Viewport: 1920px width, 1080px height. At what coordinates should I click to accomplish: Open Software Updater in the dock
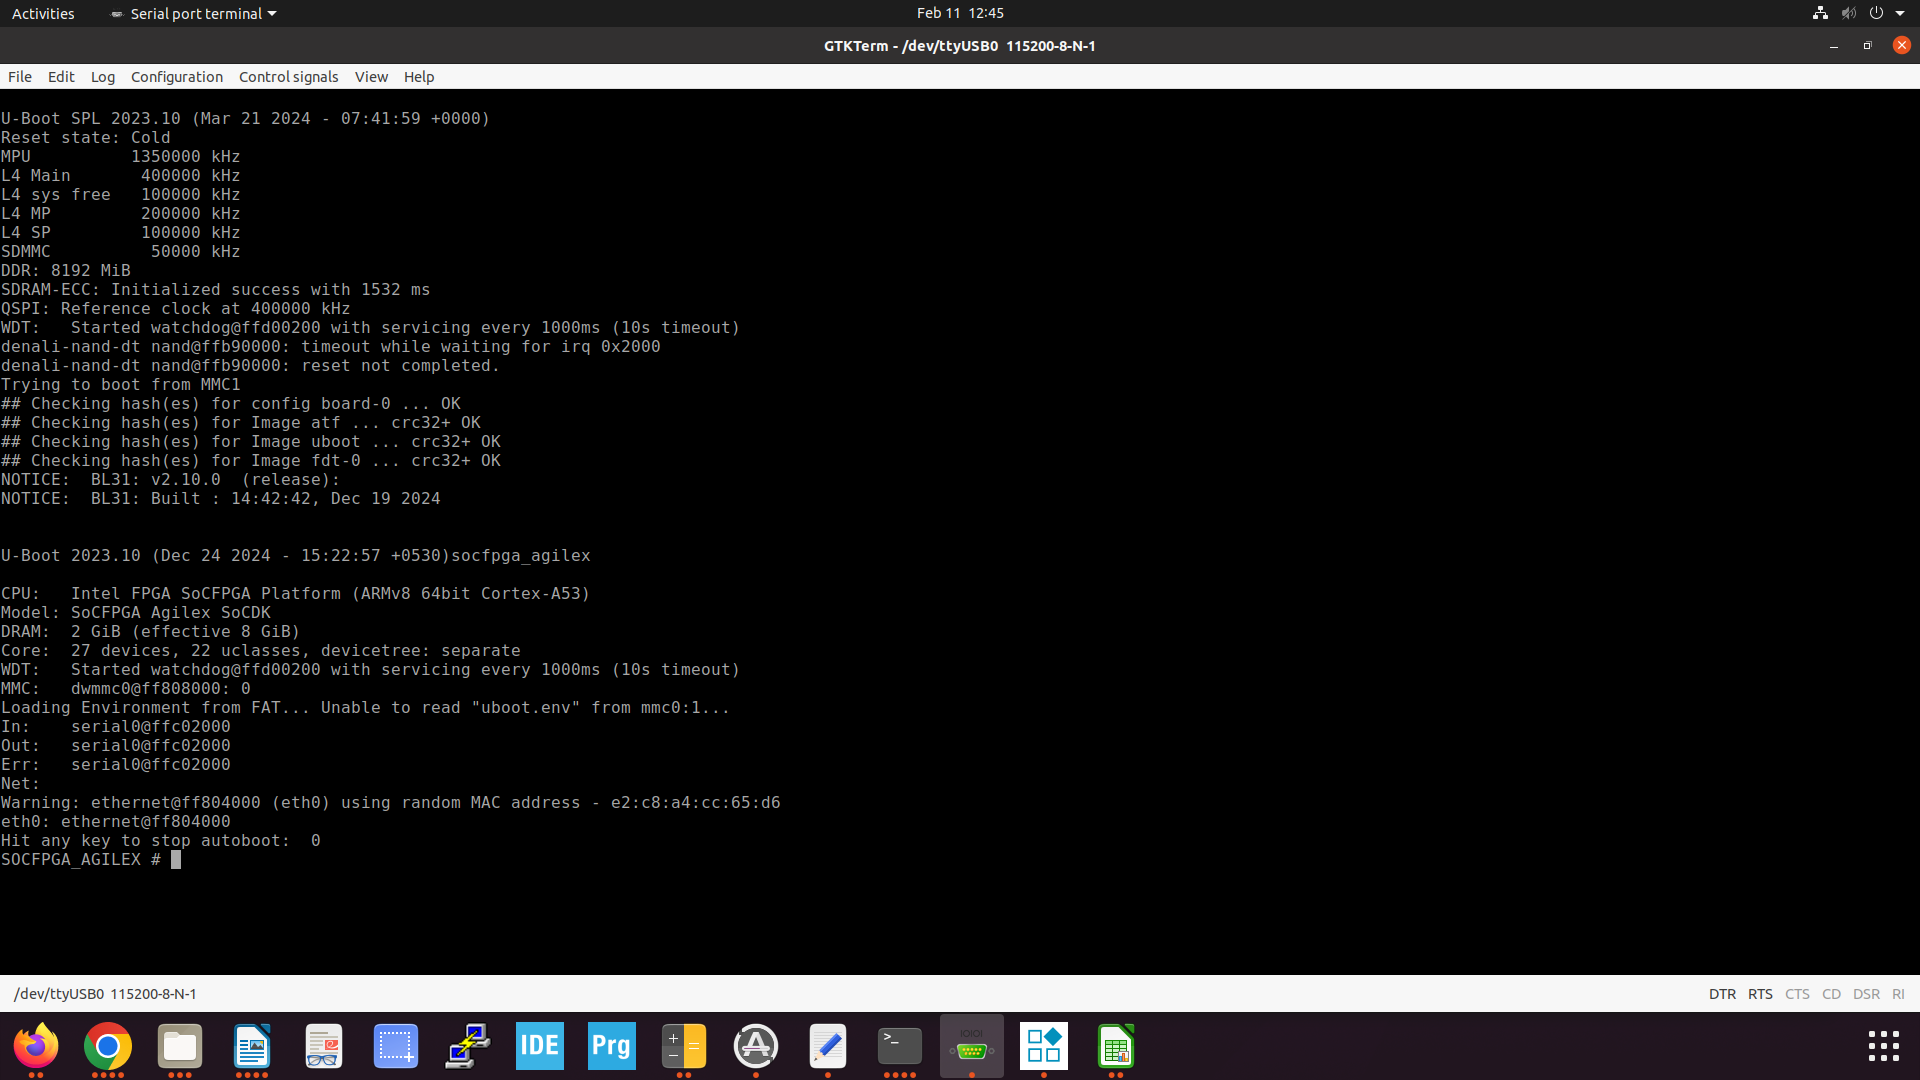756,1046
